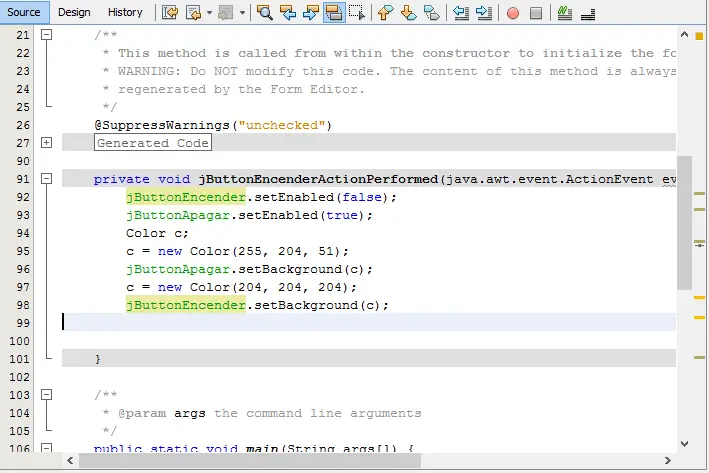Click the Generated Code folded box
This screenshot has width=709, height=473.
pos(153,143)
